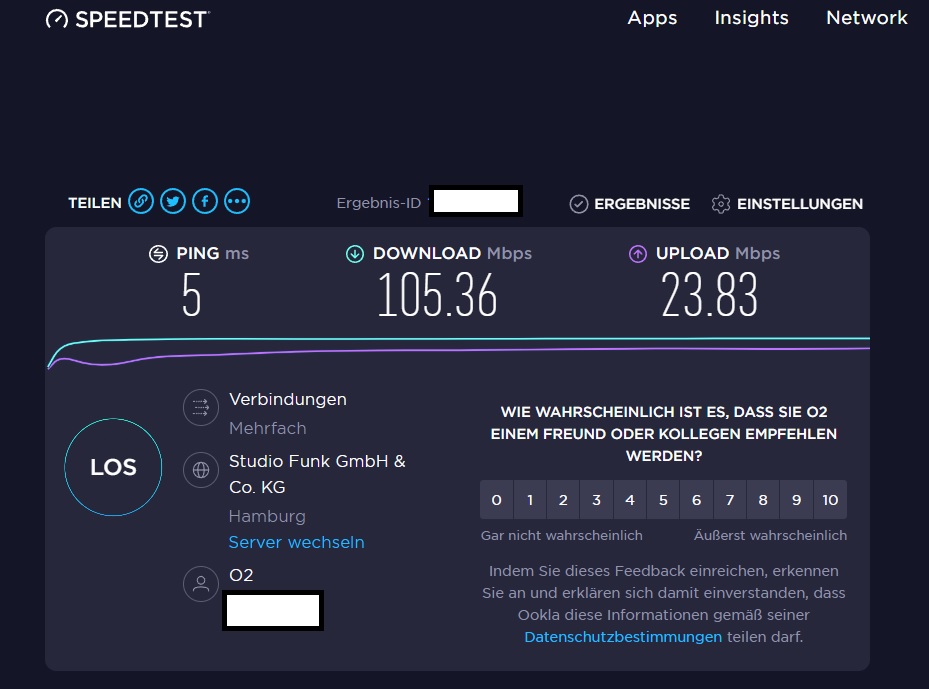This screenshot has height=689, width=929.
Task: Open EINSTELLUNGEN settings
Action: 800,204
